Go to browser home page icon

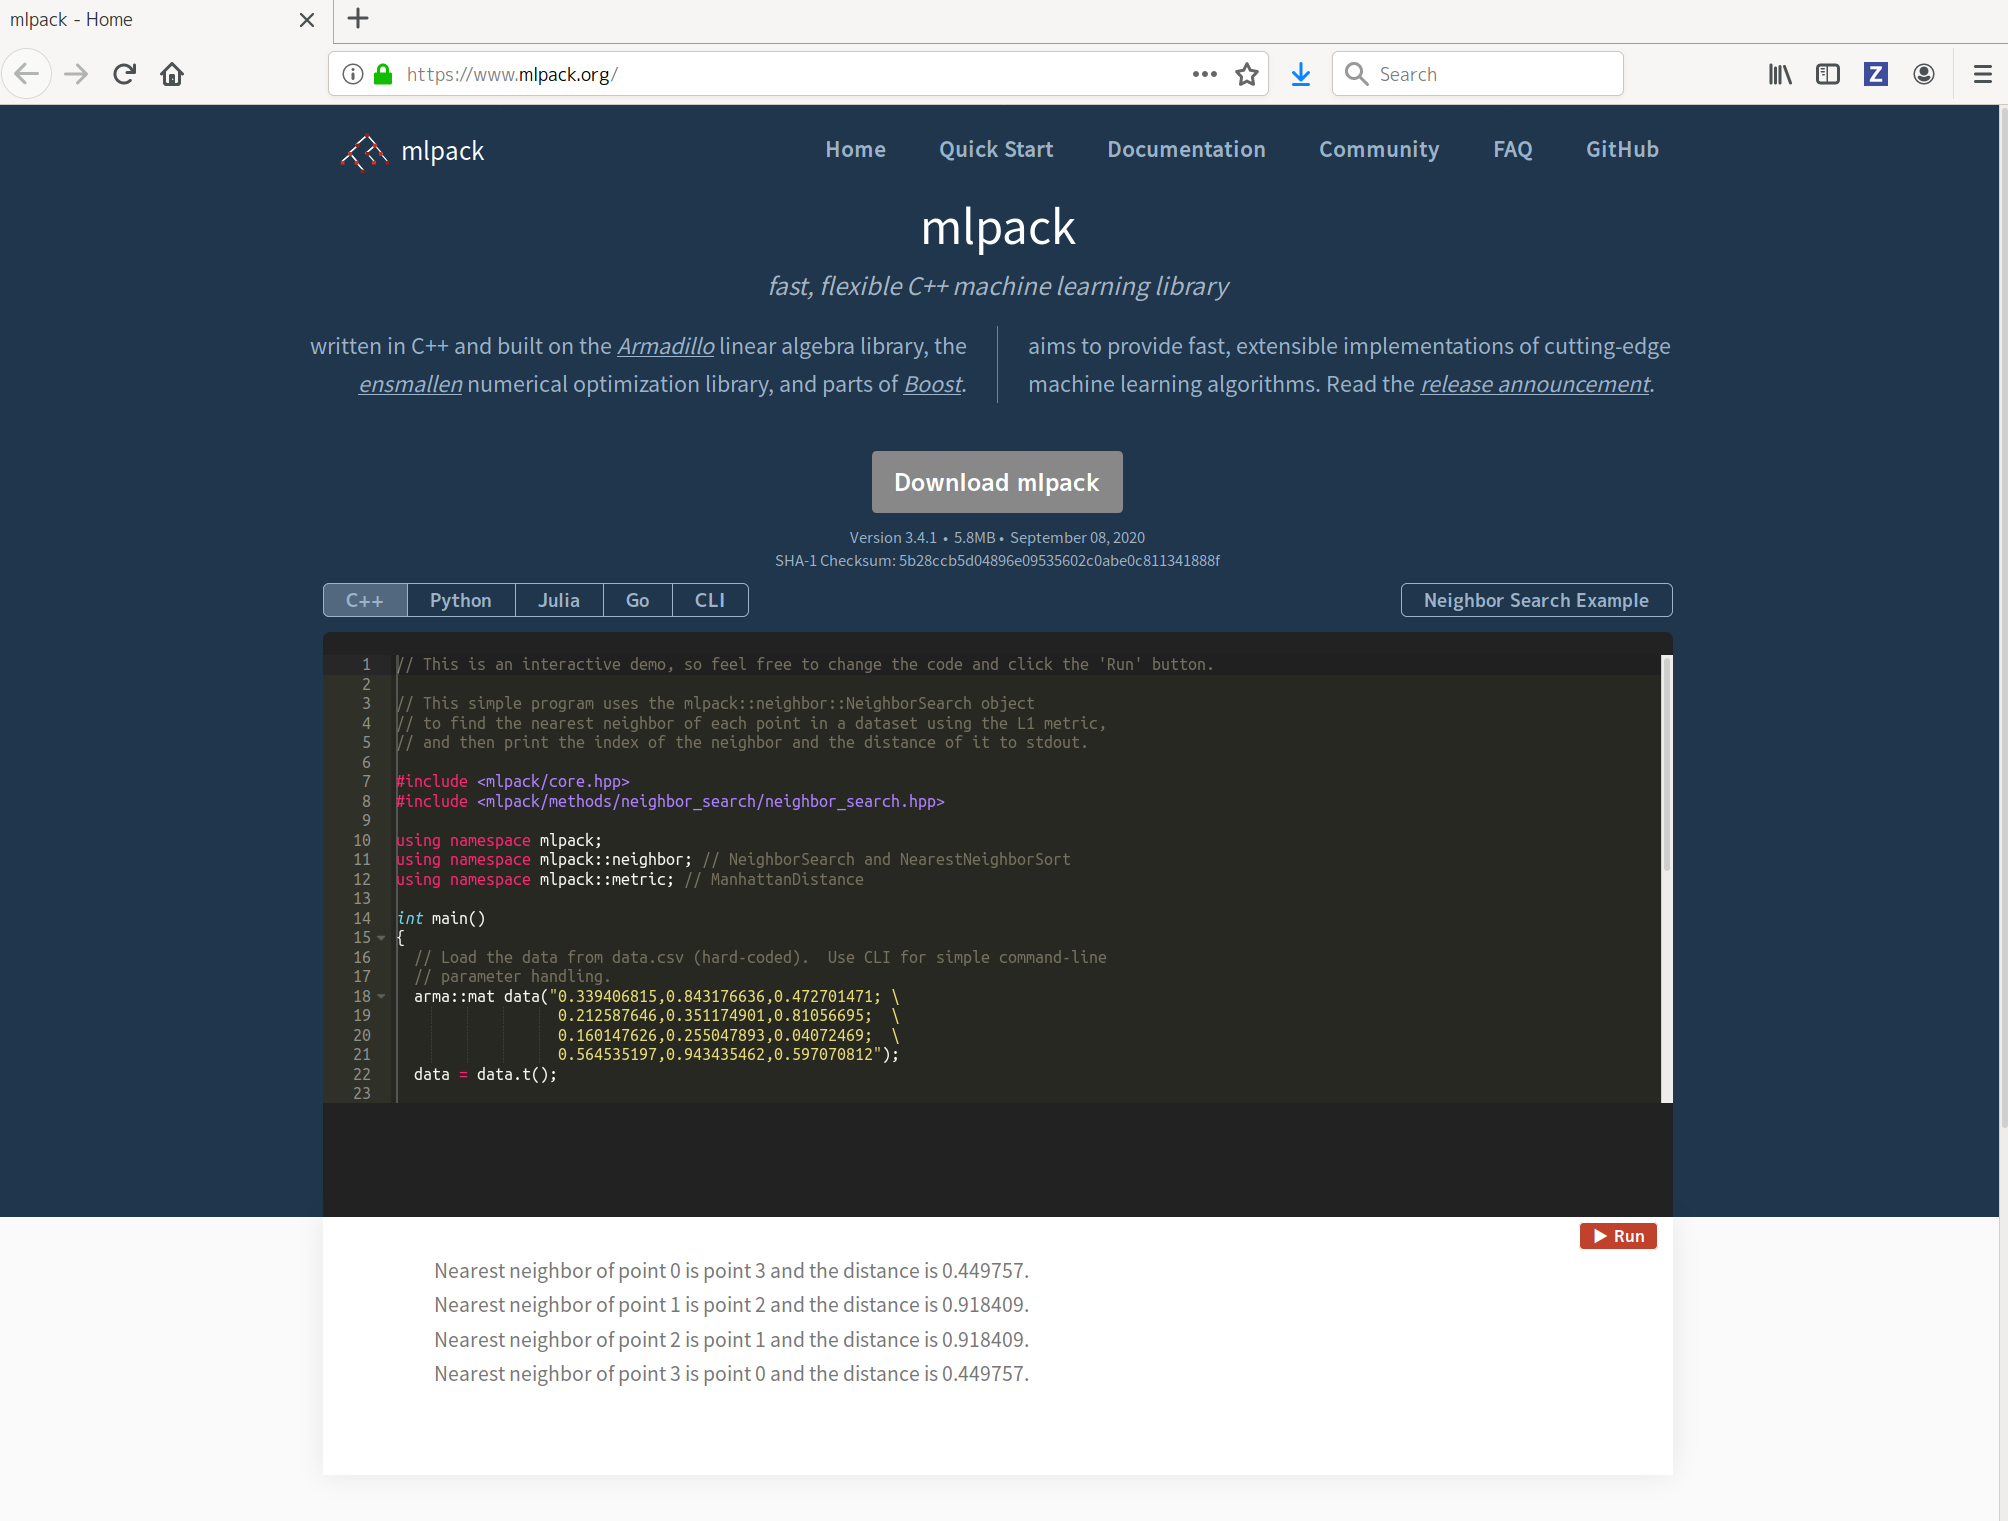click(x=172, y=74)
